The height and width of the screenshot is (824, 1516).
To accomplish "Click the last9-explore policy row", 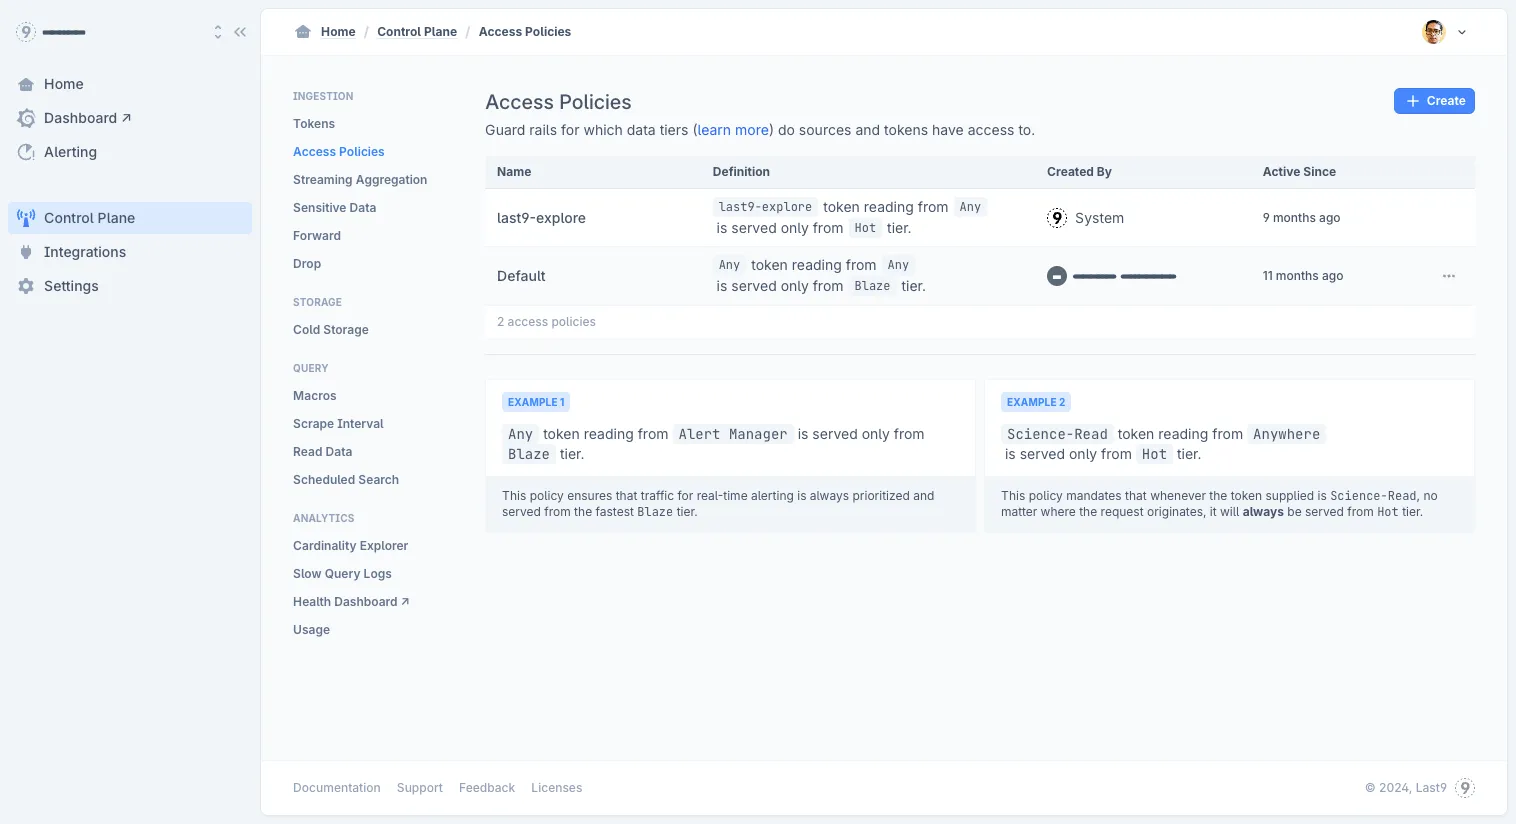I will coord(541,218).
